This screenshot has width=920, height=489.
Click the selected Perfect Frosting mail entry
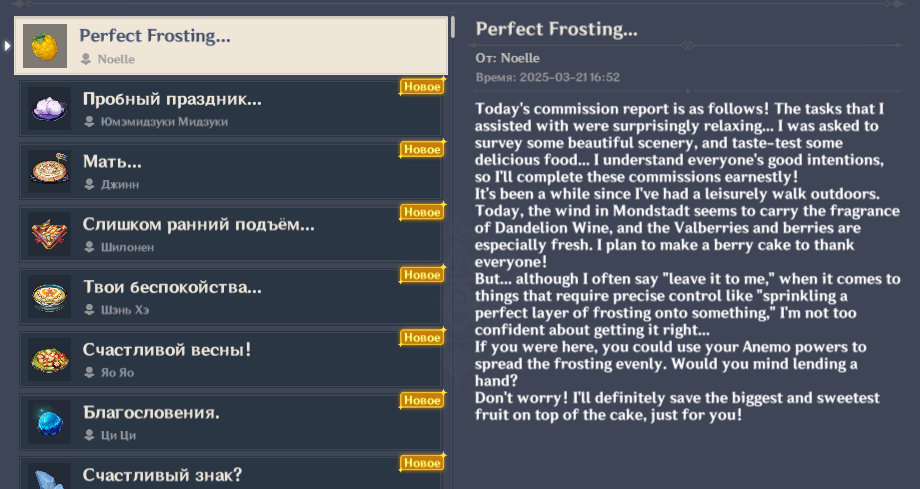pyautogui.click(x=231, y=46)
